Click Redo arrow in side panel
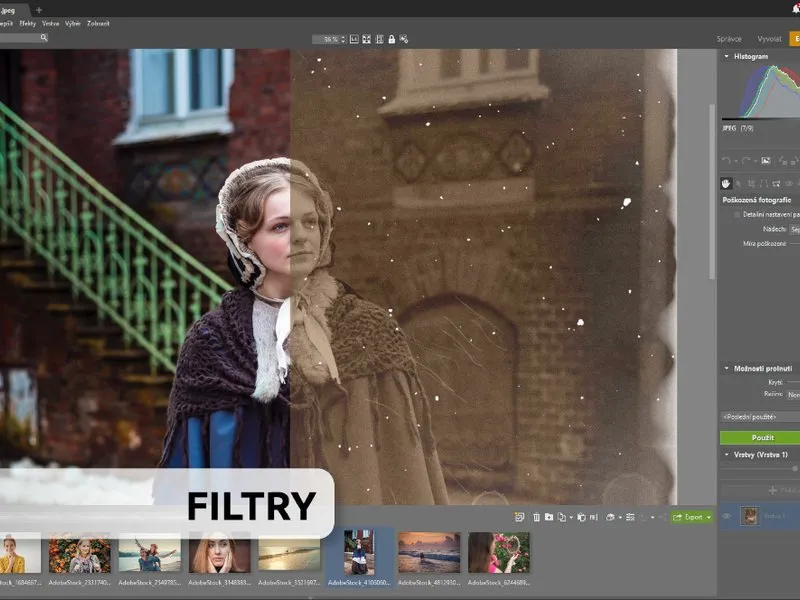 click(745, 161)
